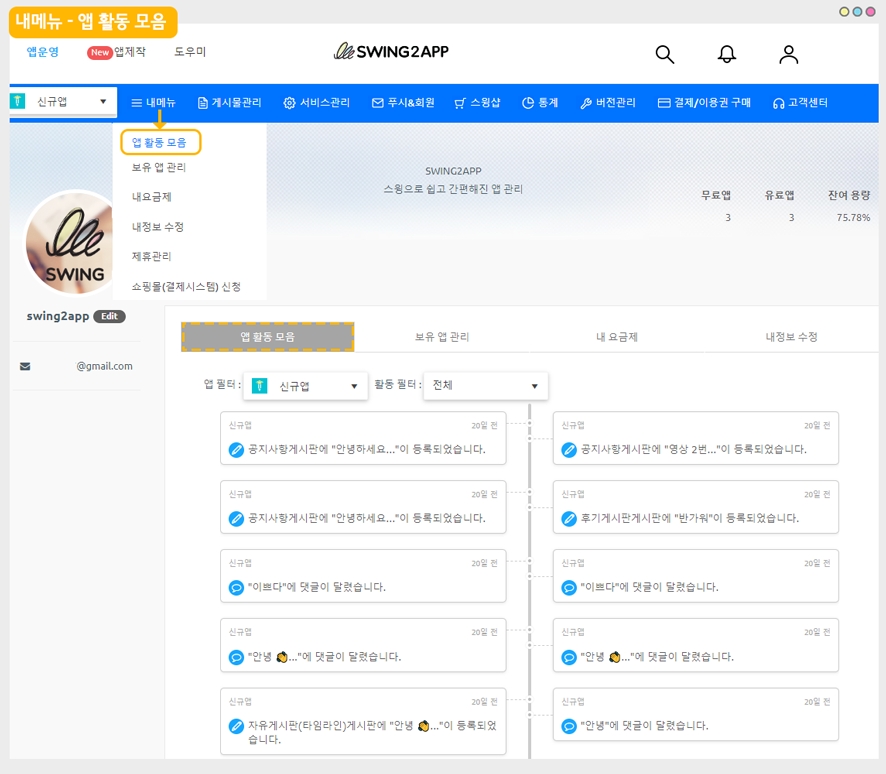Open notifications bell icon

click(x=727, y=54)
